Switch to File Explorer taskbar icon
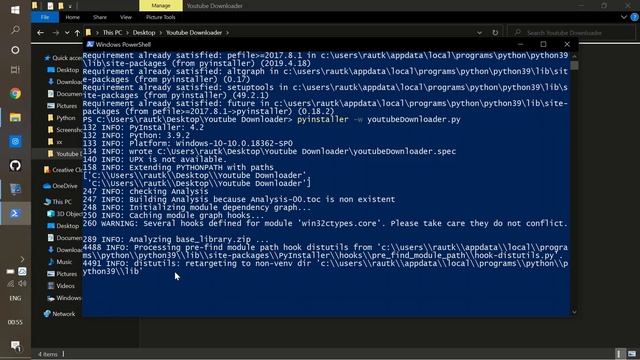 coord(15,118)
